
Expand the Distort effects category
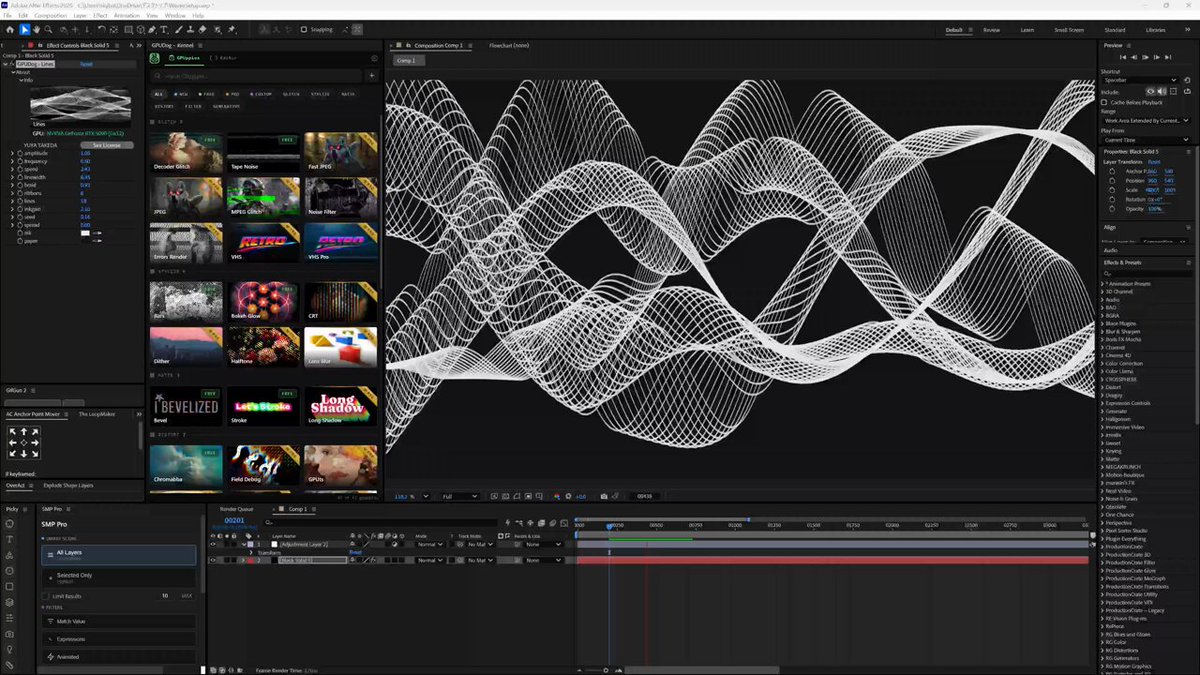click(1112, 387)
